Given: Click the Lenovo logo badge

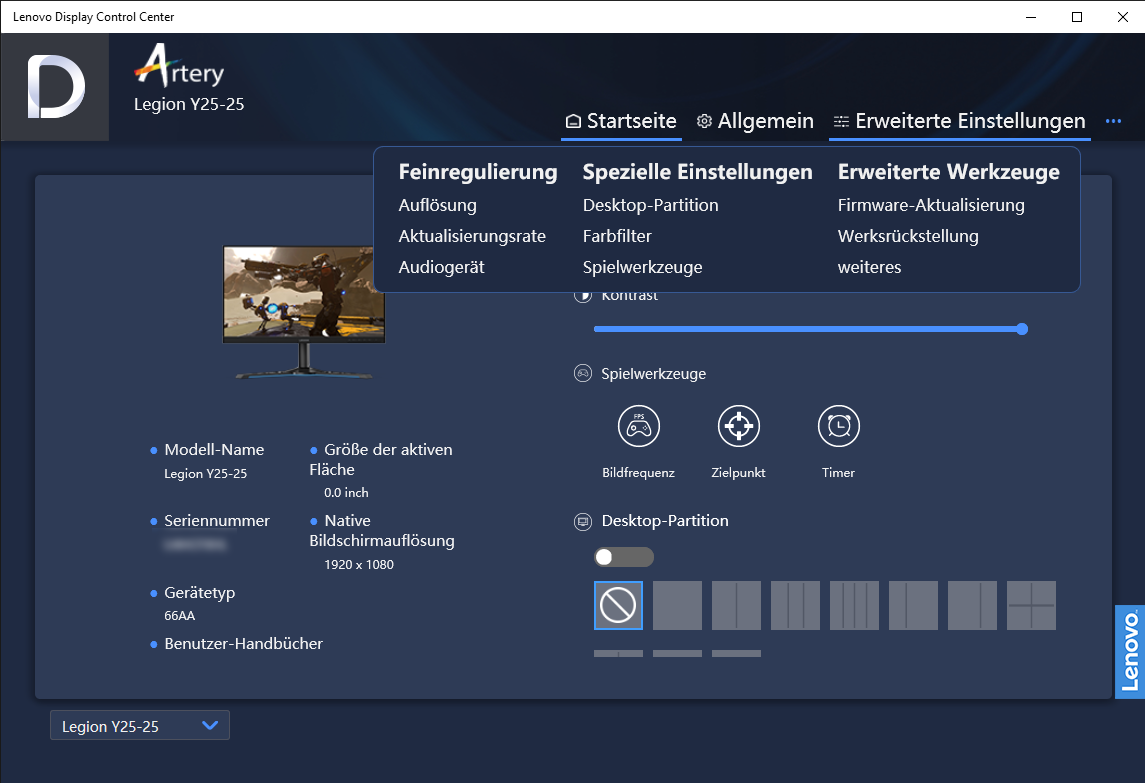Looking at the screenshot, I should pos(1130,652).
